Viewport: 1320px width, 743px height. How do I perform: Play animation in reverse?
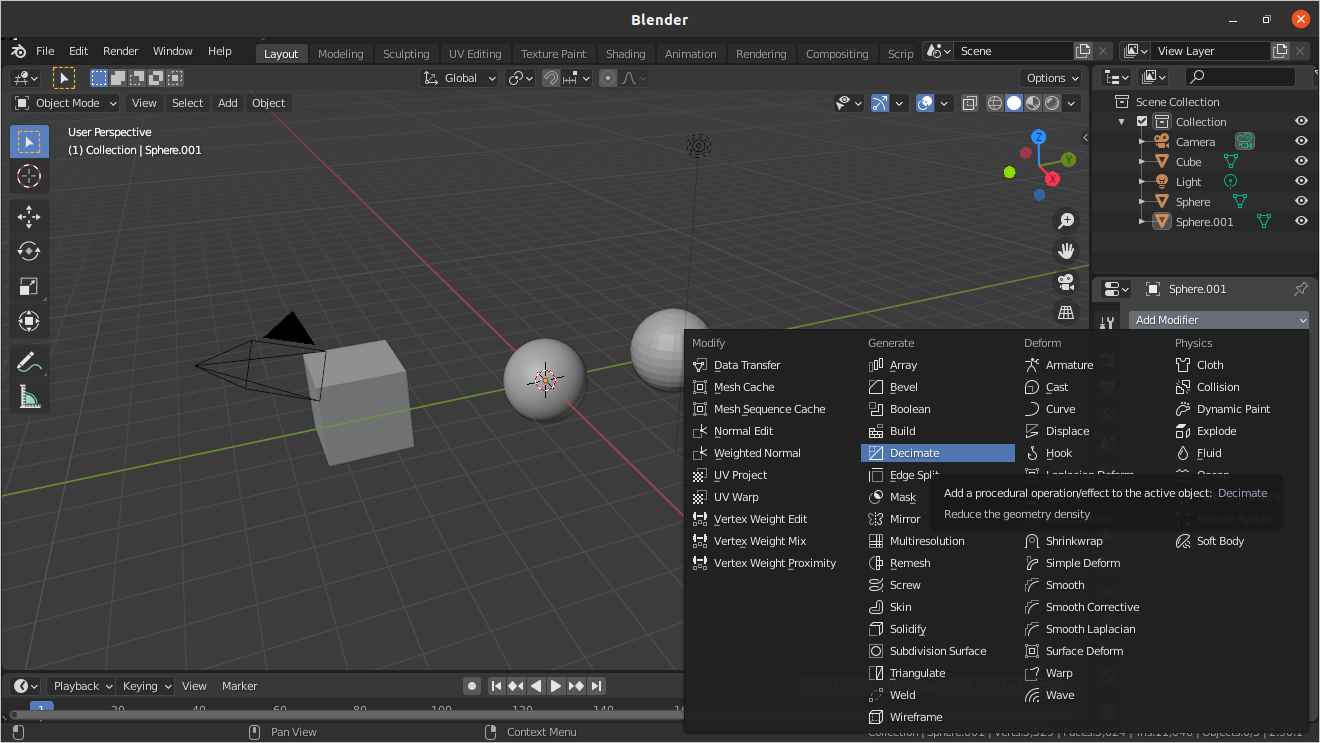536,686
